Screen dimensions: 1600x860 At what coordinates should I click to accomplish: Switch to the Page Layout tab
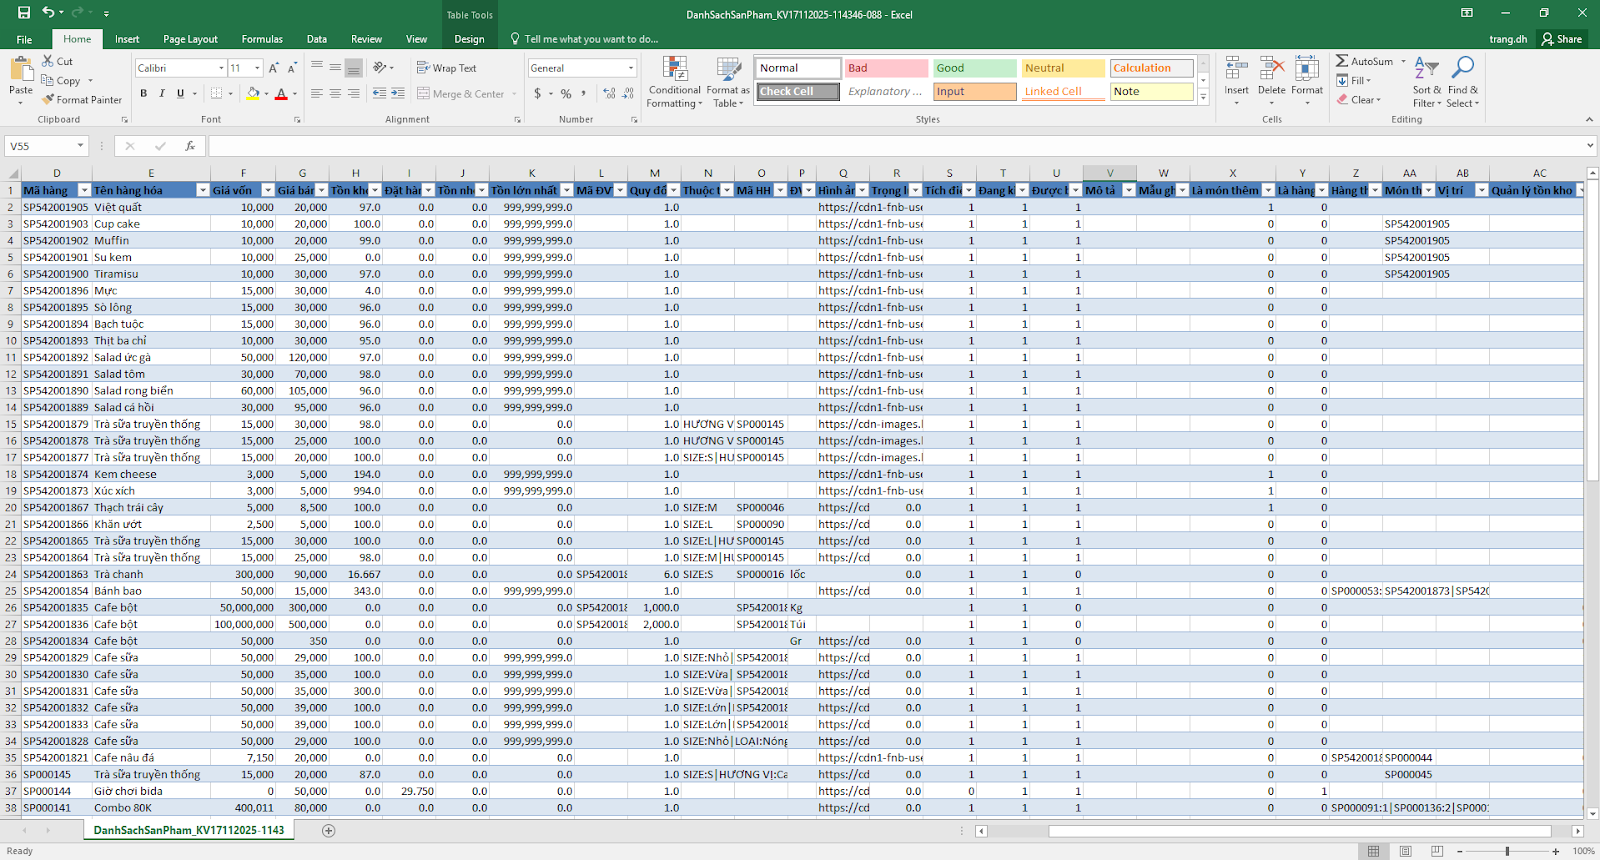pos(190,39)
